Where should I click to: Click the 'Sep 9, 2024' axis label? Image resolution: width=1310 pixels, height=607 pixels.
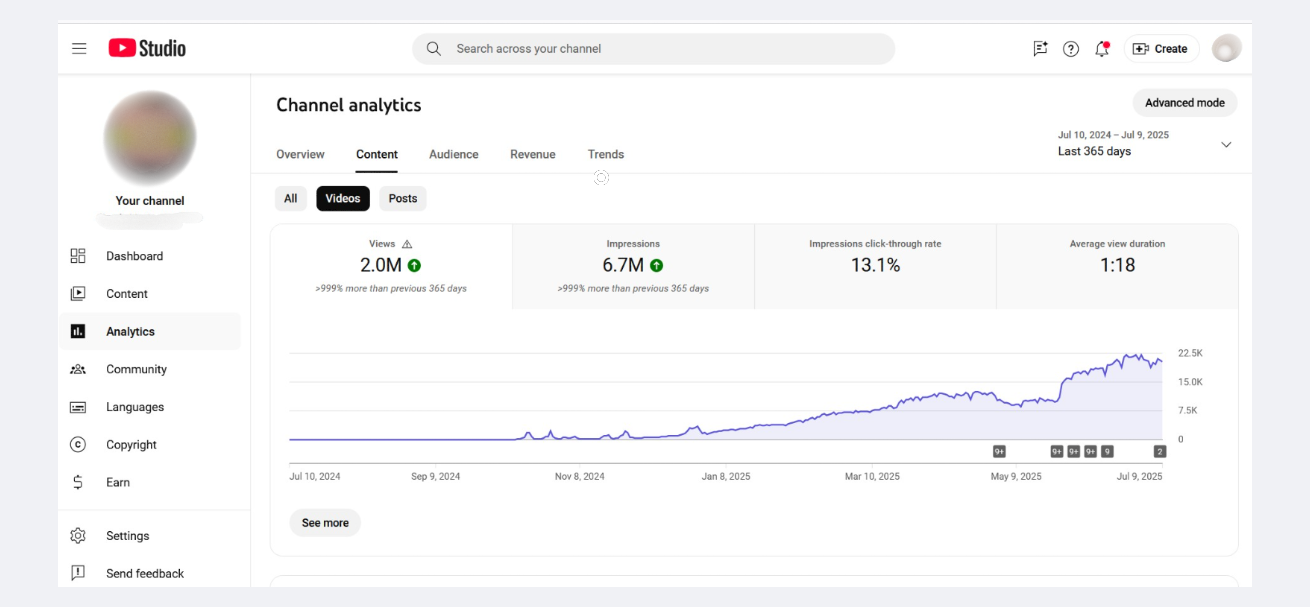(436, 477)
